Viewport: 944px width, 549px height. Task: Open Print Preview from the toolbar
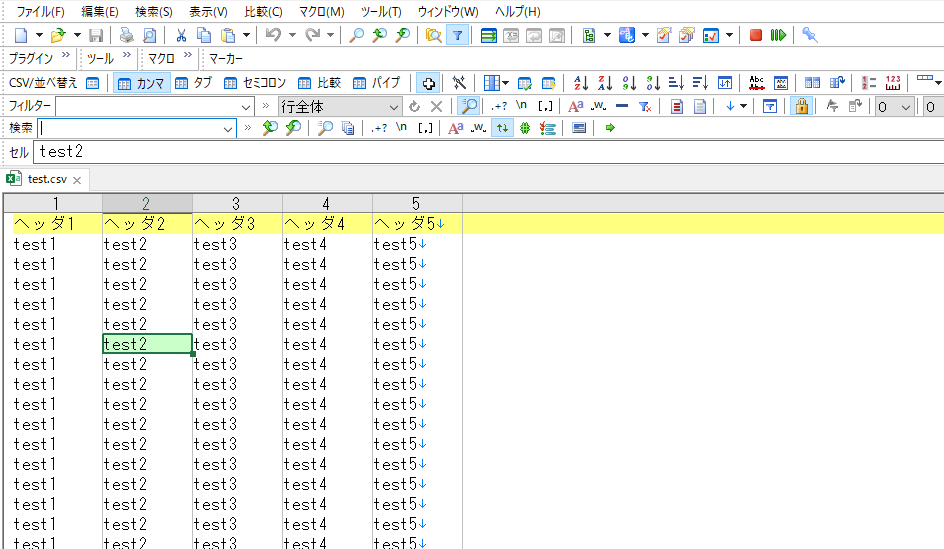(x=149, y=36)
